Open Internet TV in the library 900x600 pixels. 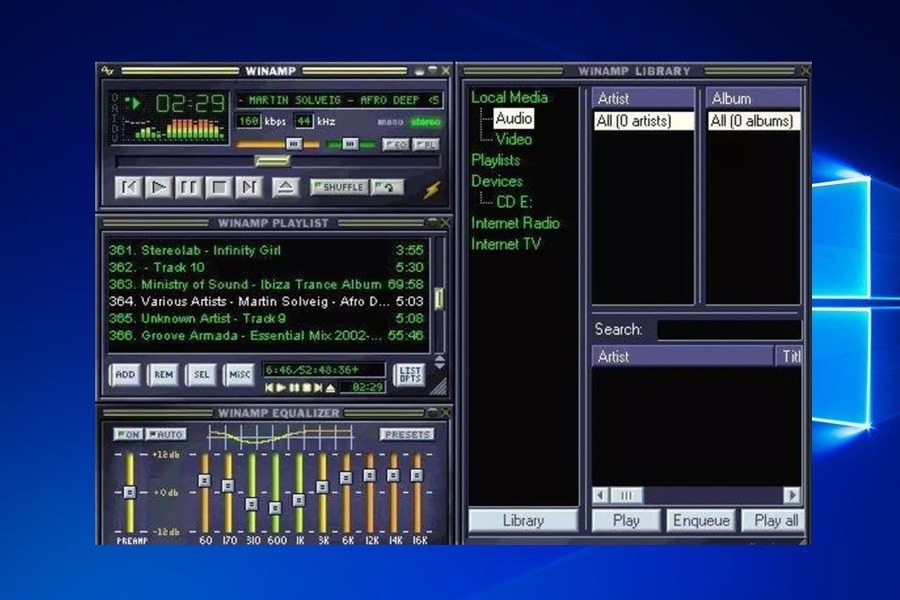(506, 244)
